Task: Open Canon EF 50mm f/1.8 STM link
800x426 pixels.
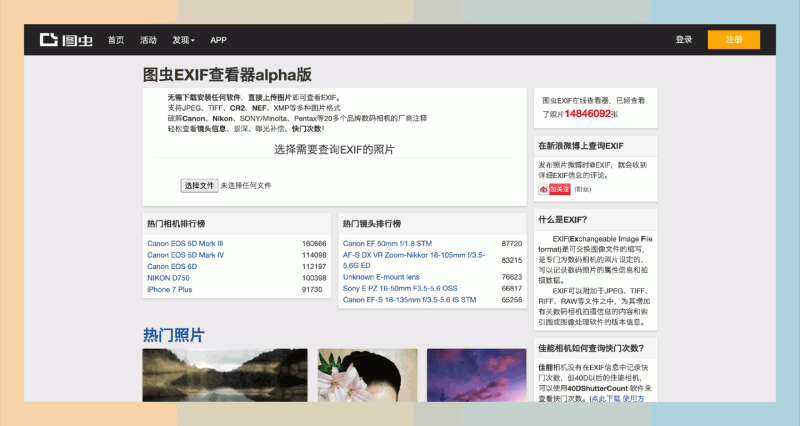Action: click(x=387, y=243)
